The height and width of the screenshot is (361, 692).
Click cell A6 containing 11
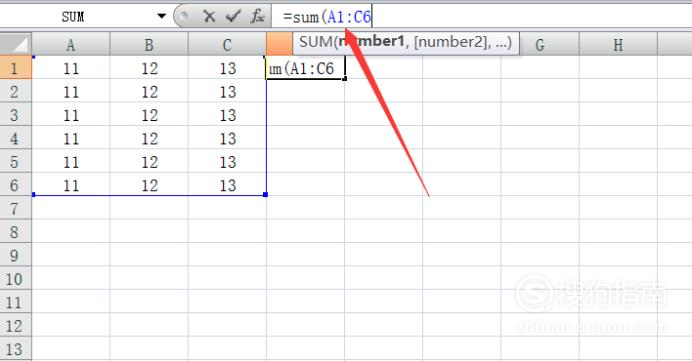[71, 185]
